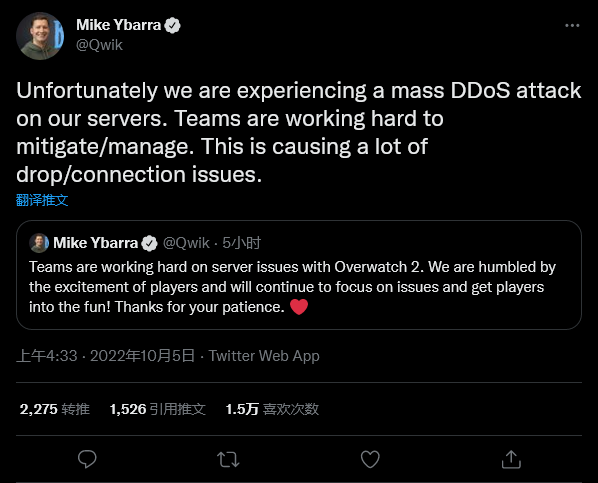Retweet using the arrows icon
The width and height of the screenshot is (598, 483).
tap(228, 459)
